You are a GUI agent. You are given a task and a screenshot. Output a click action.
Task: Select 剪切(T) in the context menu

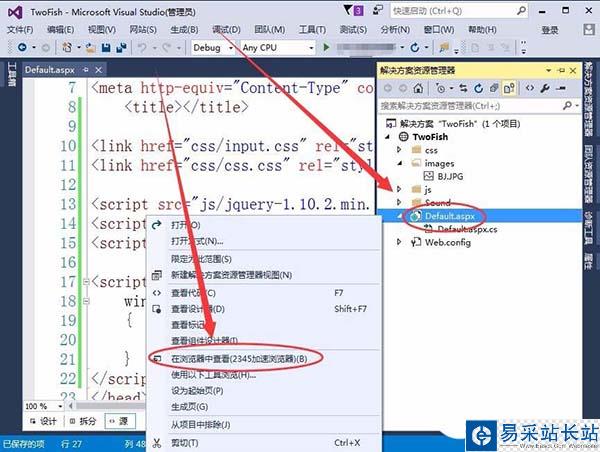(264, 443)
